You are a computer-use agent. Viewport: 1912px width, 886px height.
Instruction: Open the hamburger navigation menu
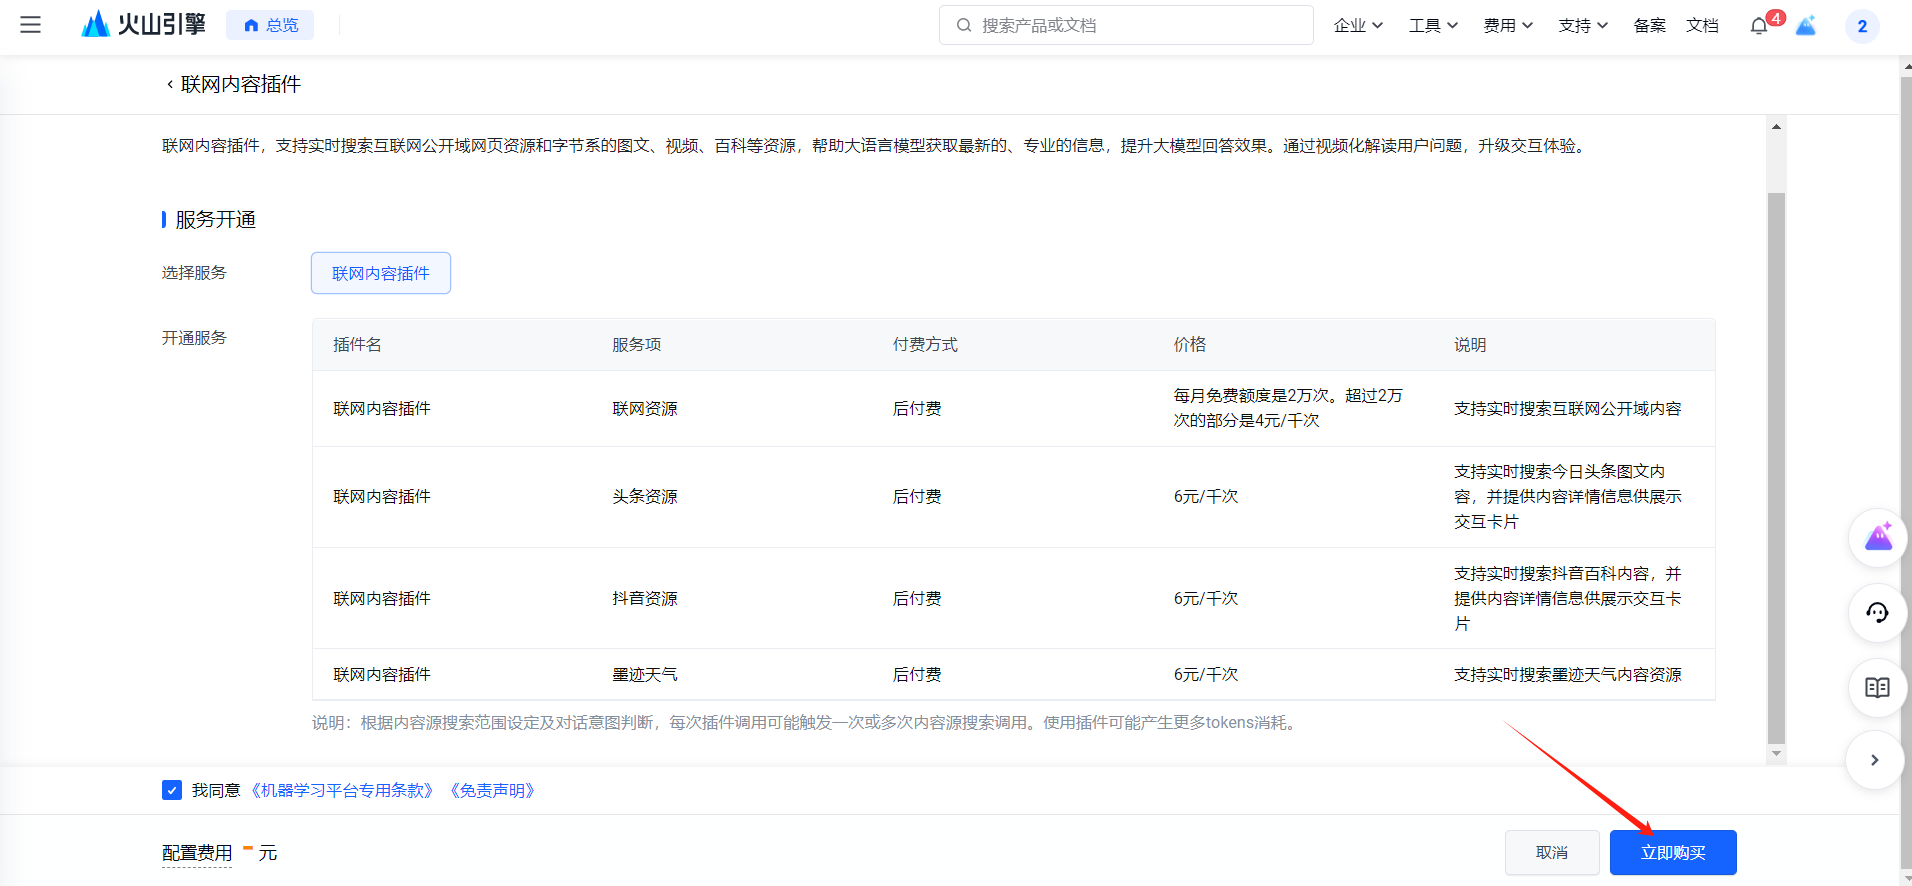click(x=31, y=25)
